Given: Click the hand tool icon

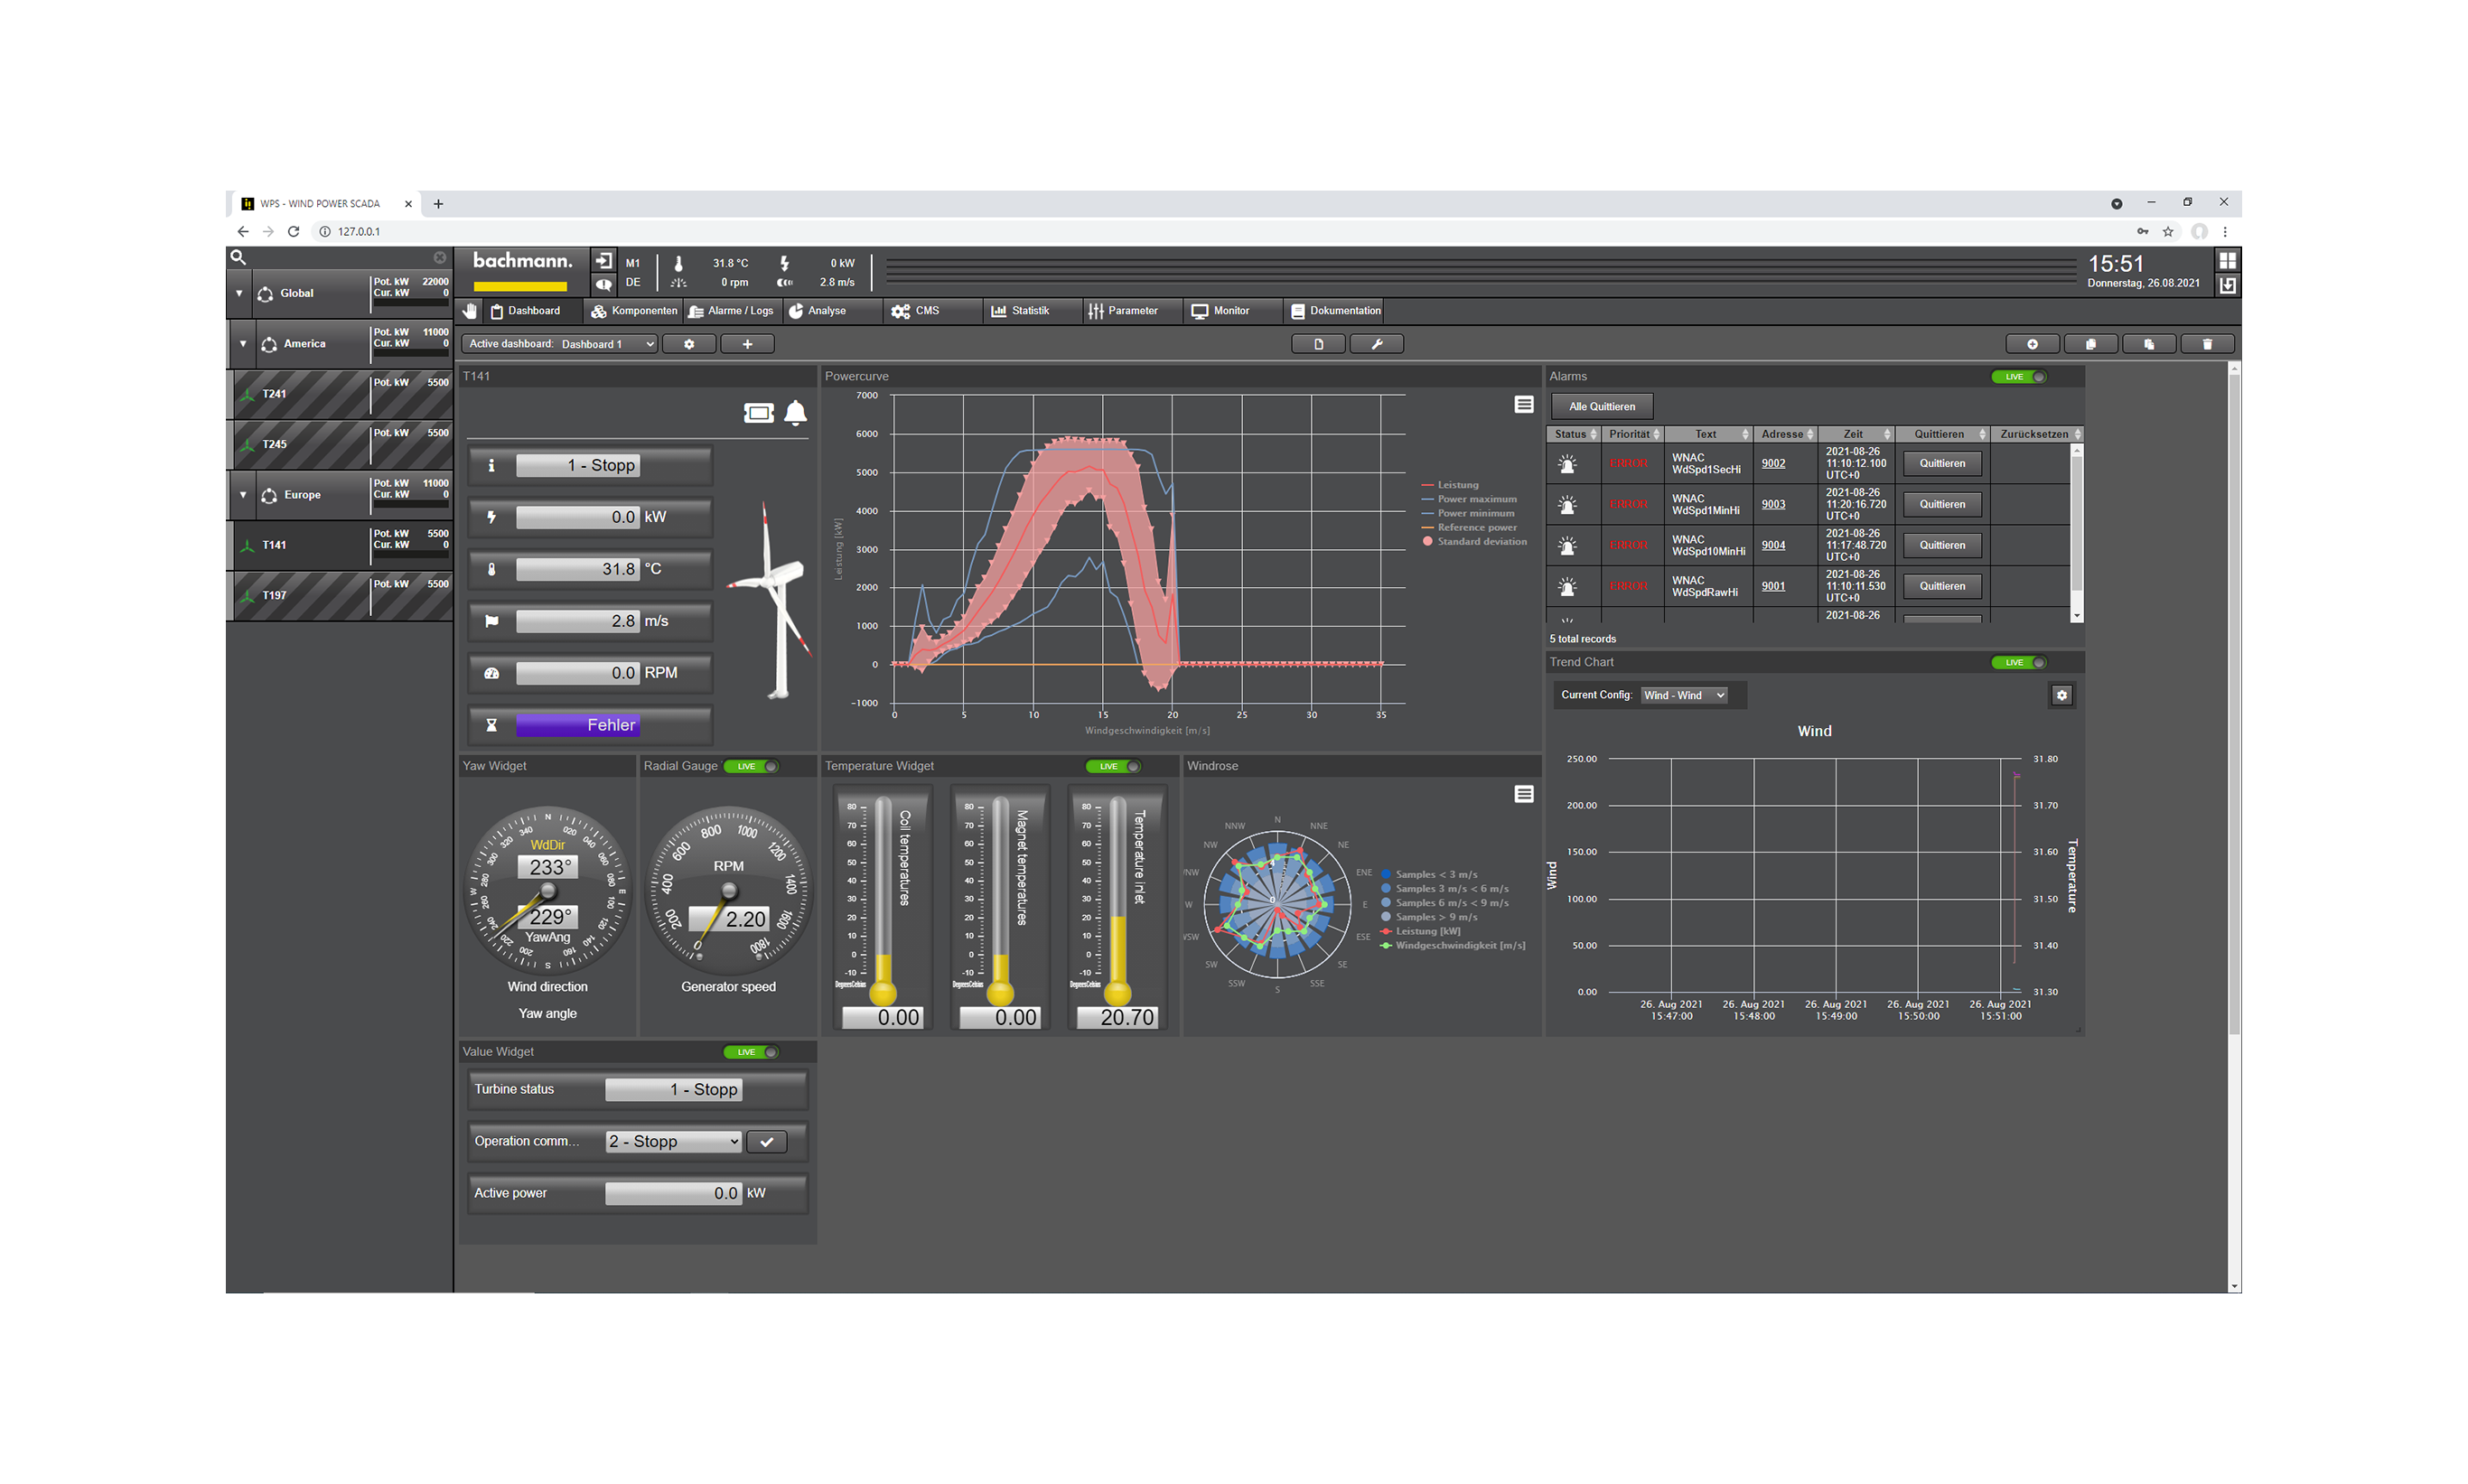Looking at the screenshot, I should tap(469, 311).
